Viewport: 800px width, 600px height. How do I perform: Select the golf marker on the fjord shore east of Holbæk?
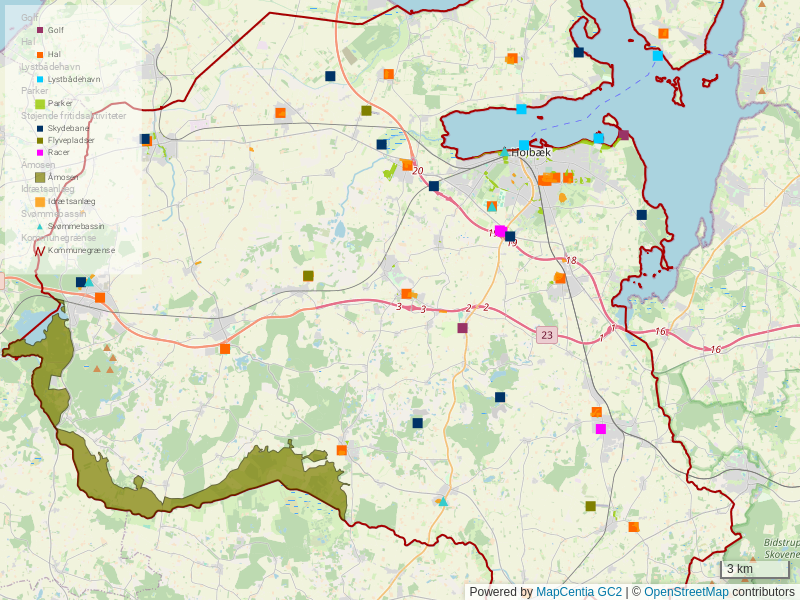point(624,135)
